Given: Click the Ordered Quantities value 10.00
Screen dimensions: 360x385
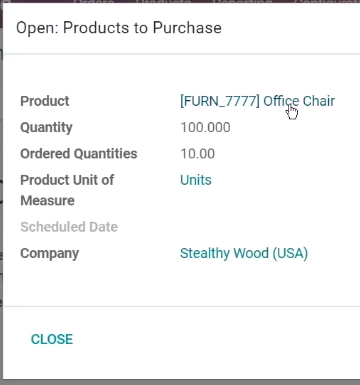Looking at the screenshot, I should tap(197, 154).
